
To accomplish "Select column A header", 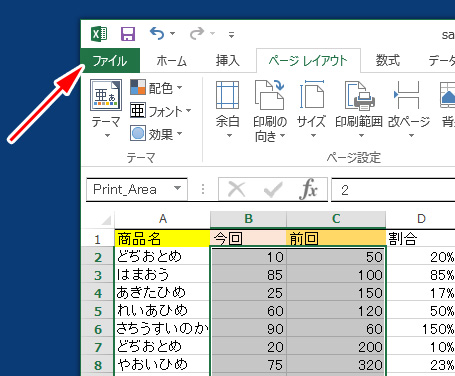I will [x=162, y=219].
